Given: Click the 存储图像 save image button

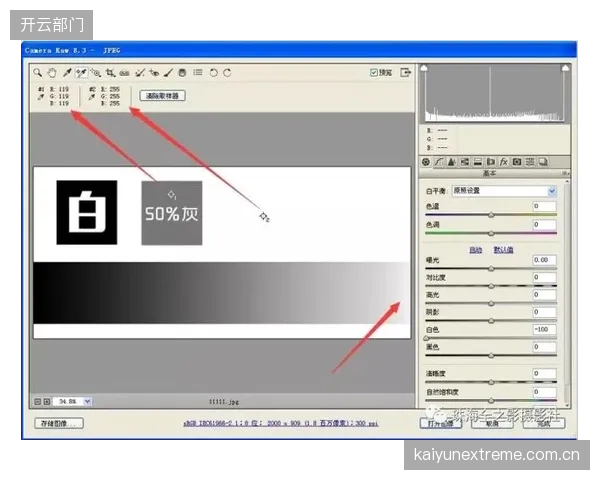Looking at the screenshot, I should [59, 423].
